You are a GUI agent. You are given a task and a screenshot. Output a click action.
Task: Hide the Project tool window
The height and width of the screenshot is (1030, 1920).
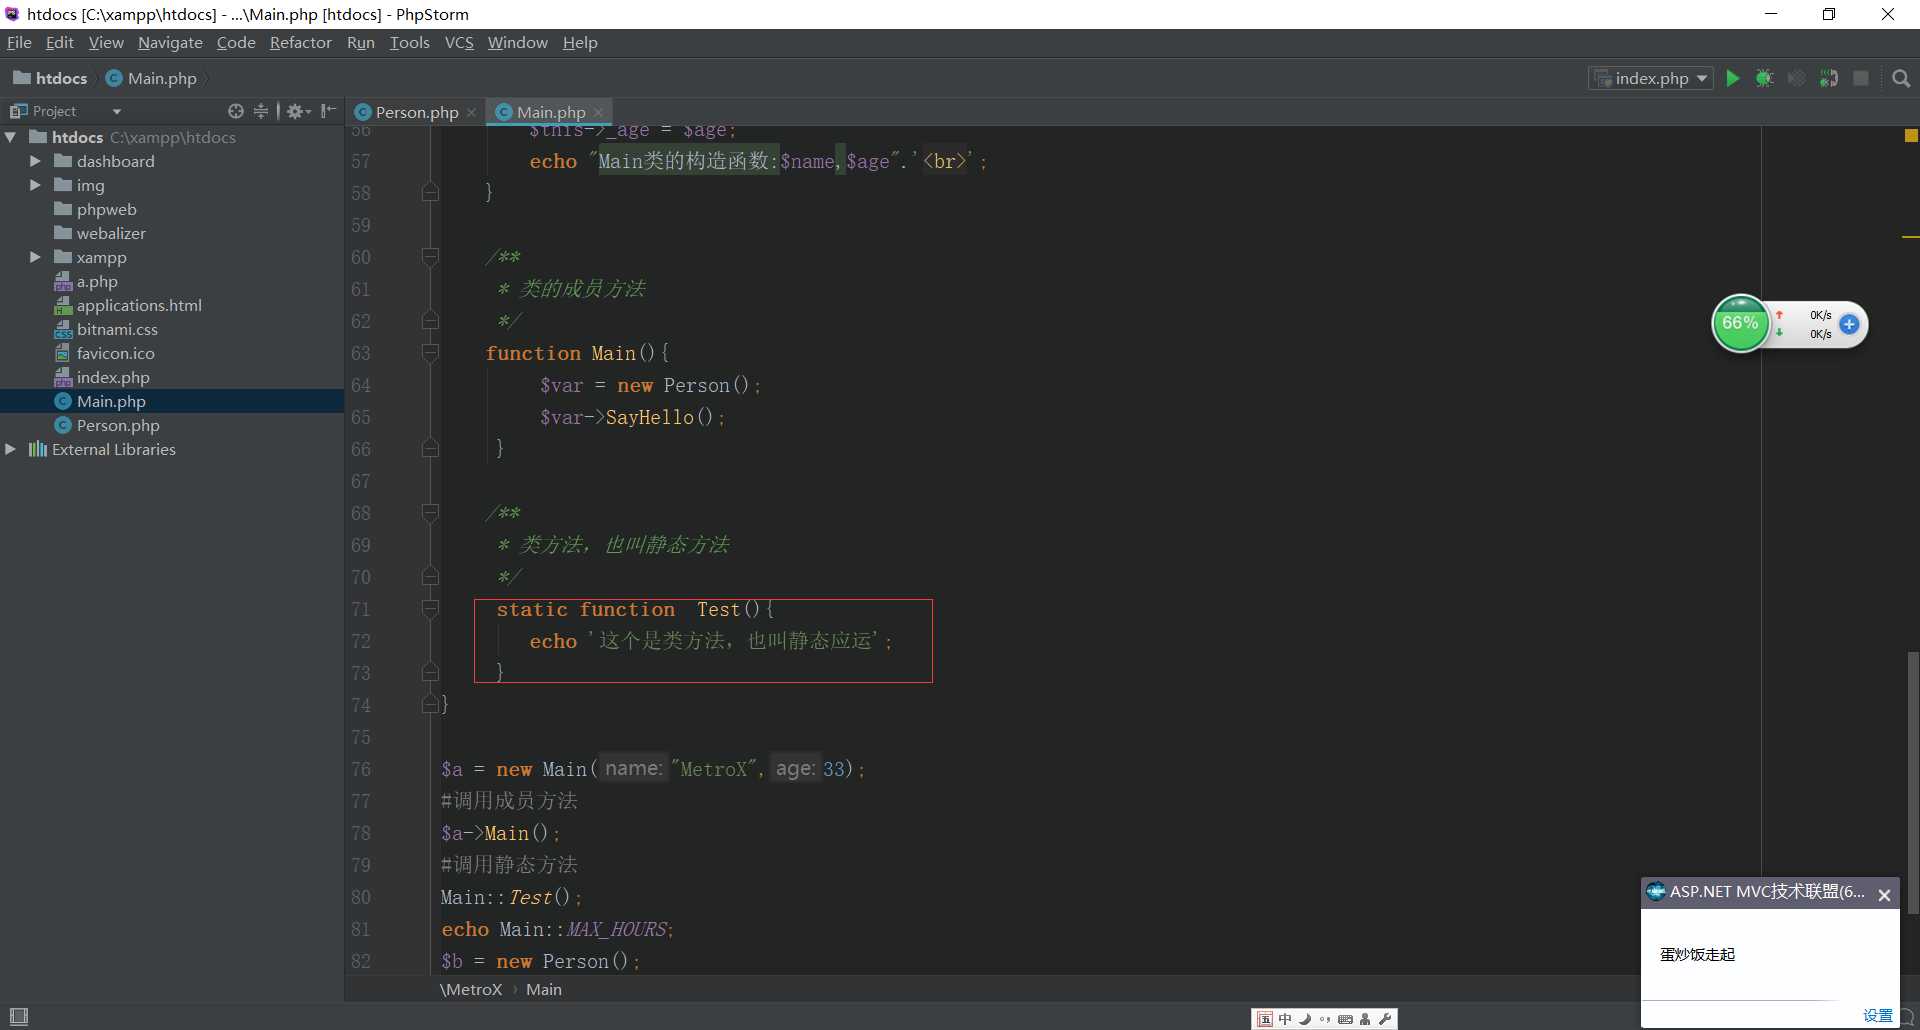coord(328,111)
